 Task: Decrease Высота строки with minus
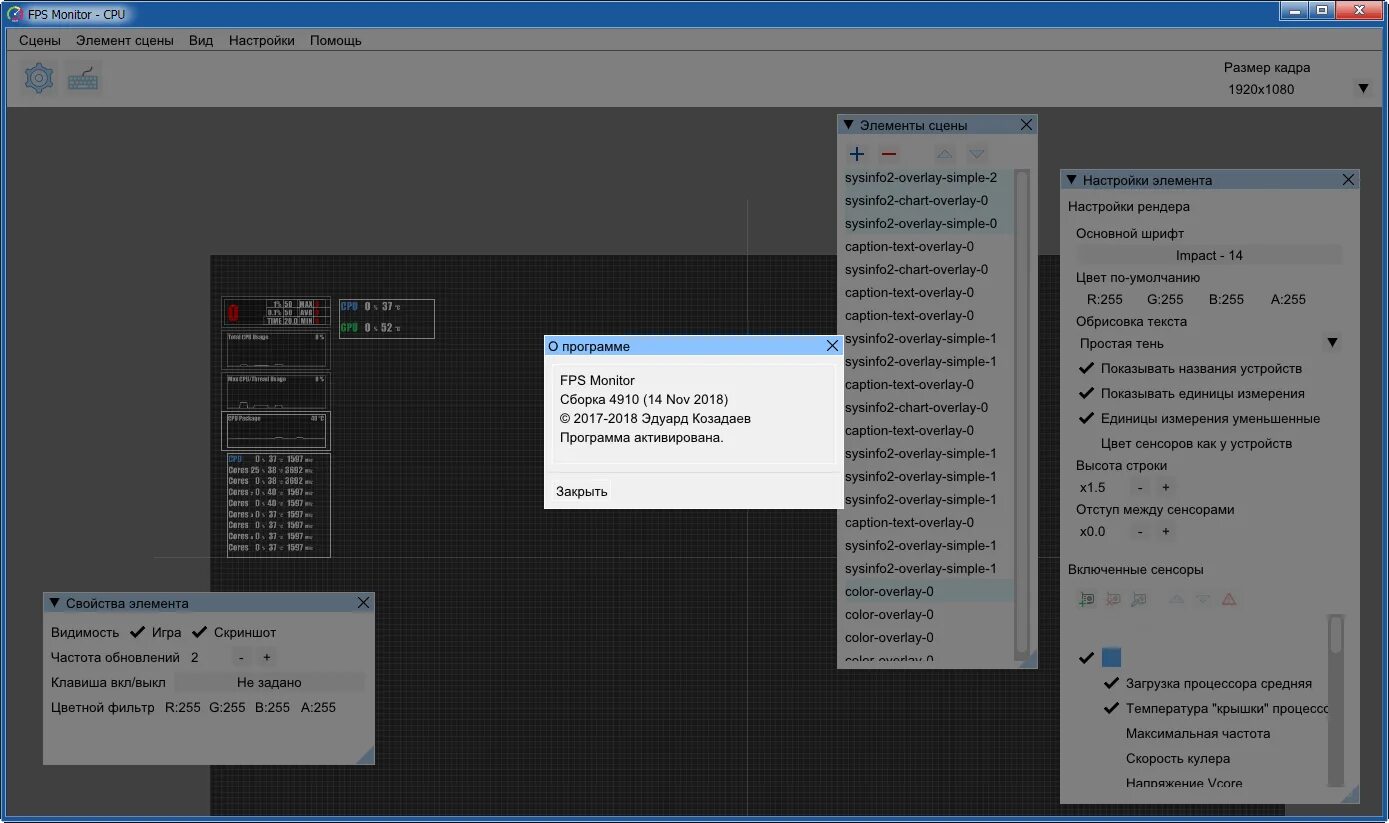[1141, 488]
